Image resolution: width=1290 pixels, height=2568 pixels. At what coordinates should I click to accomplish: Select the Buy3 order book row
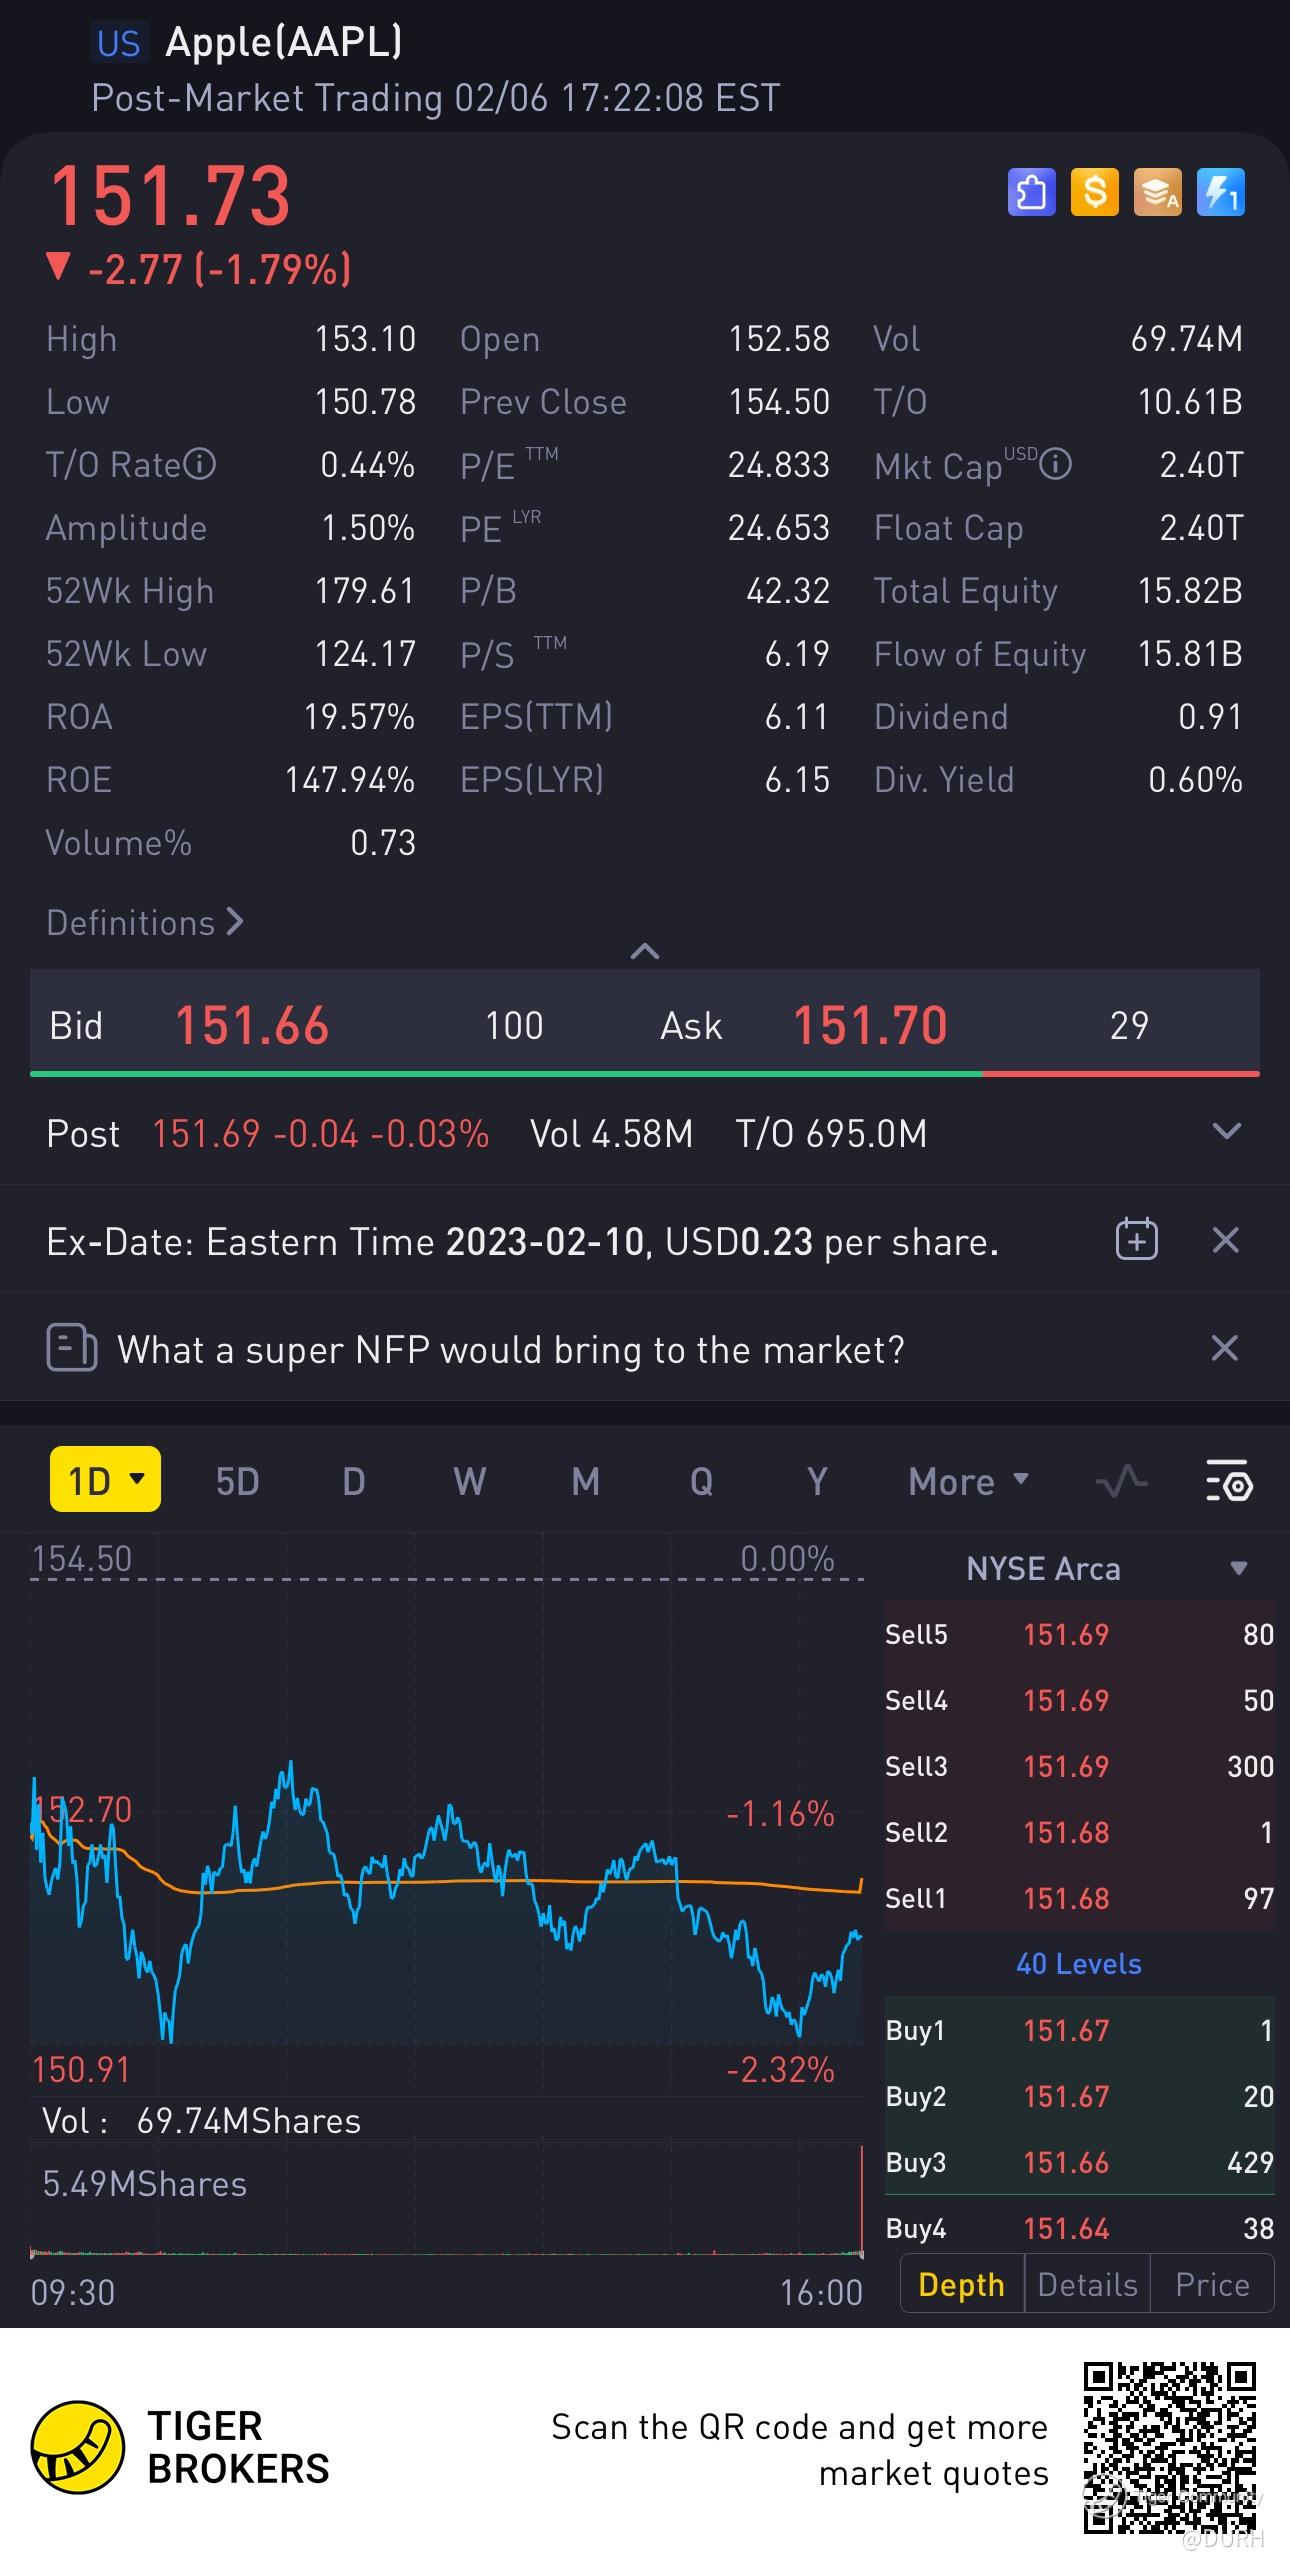1080,2162
